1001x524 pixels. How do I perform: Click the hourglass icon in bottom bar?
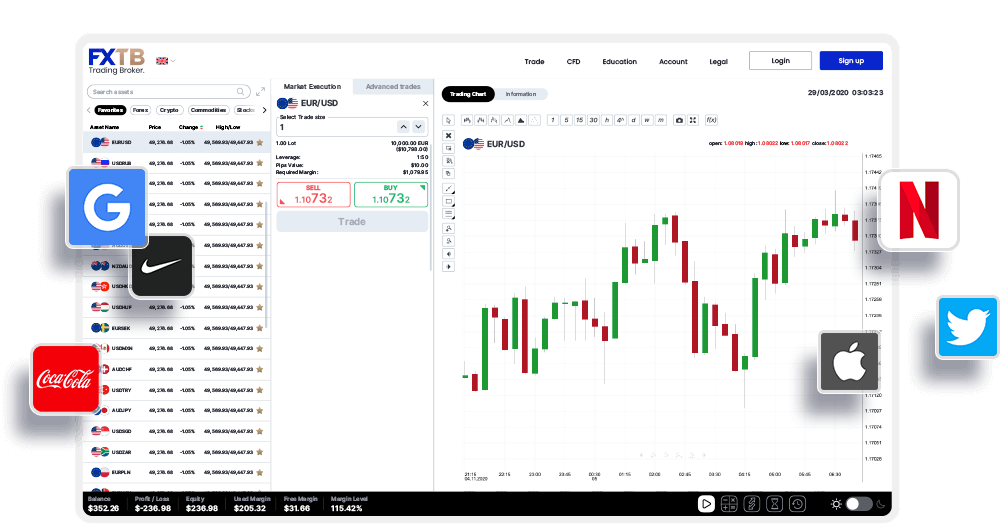pyautogui.click(x=774, y=504)
